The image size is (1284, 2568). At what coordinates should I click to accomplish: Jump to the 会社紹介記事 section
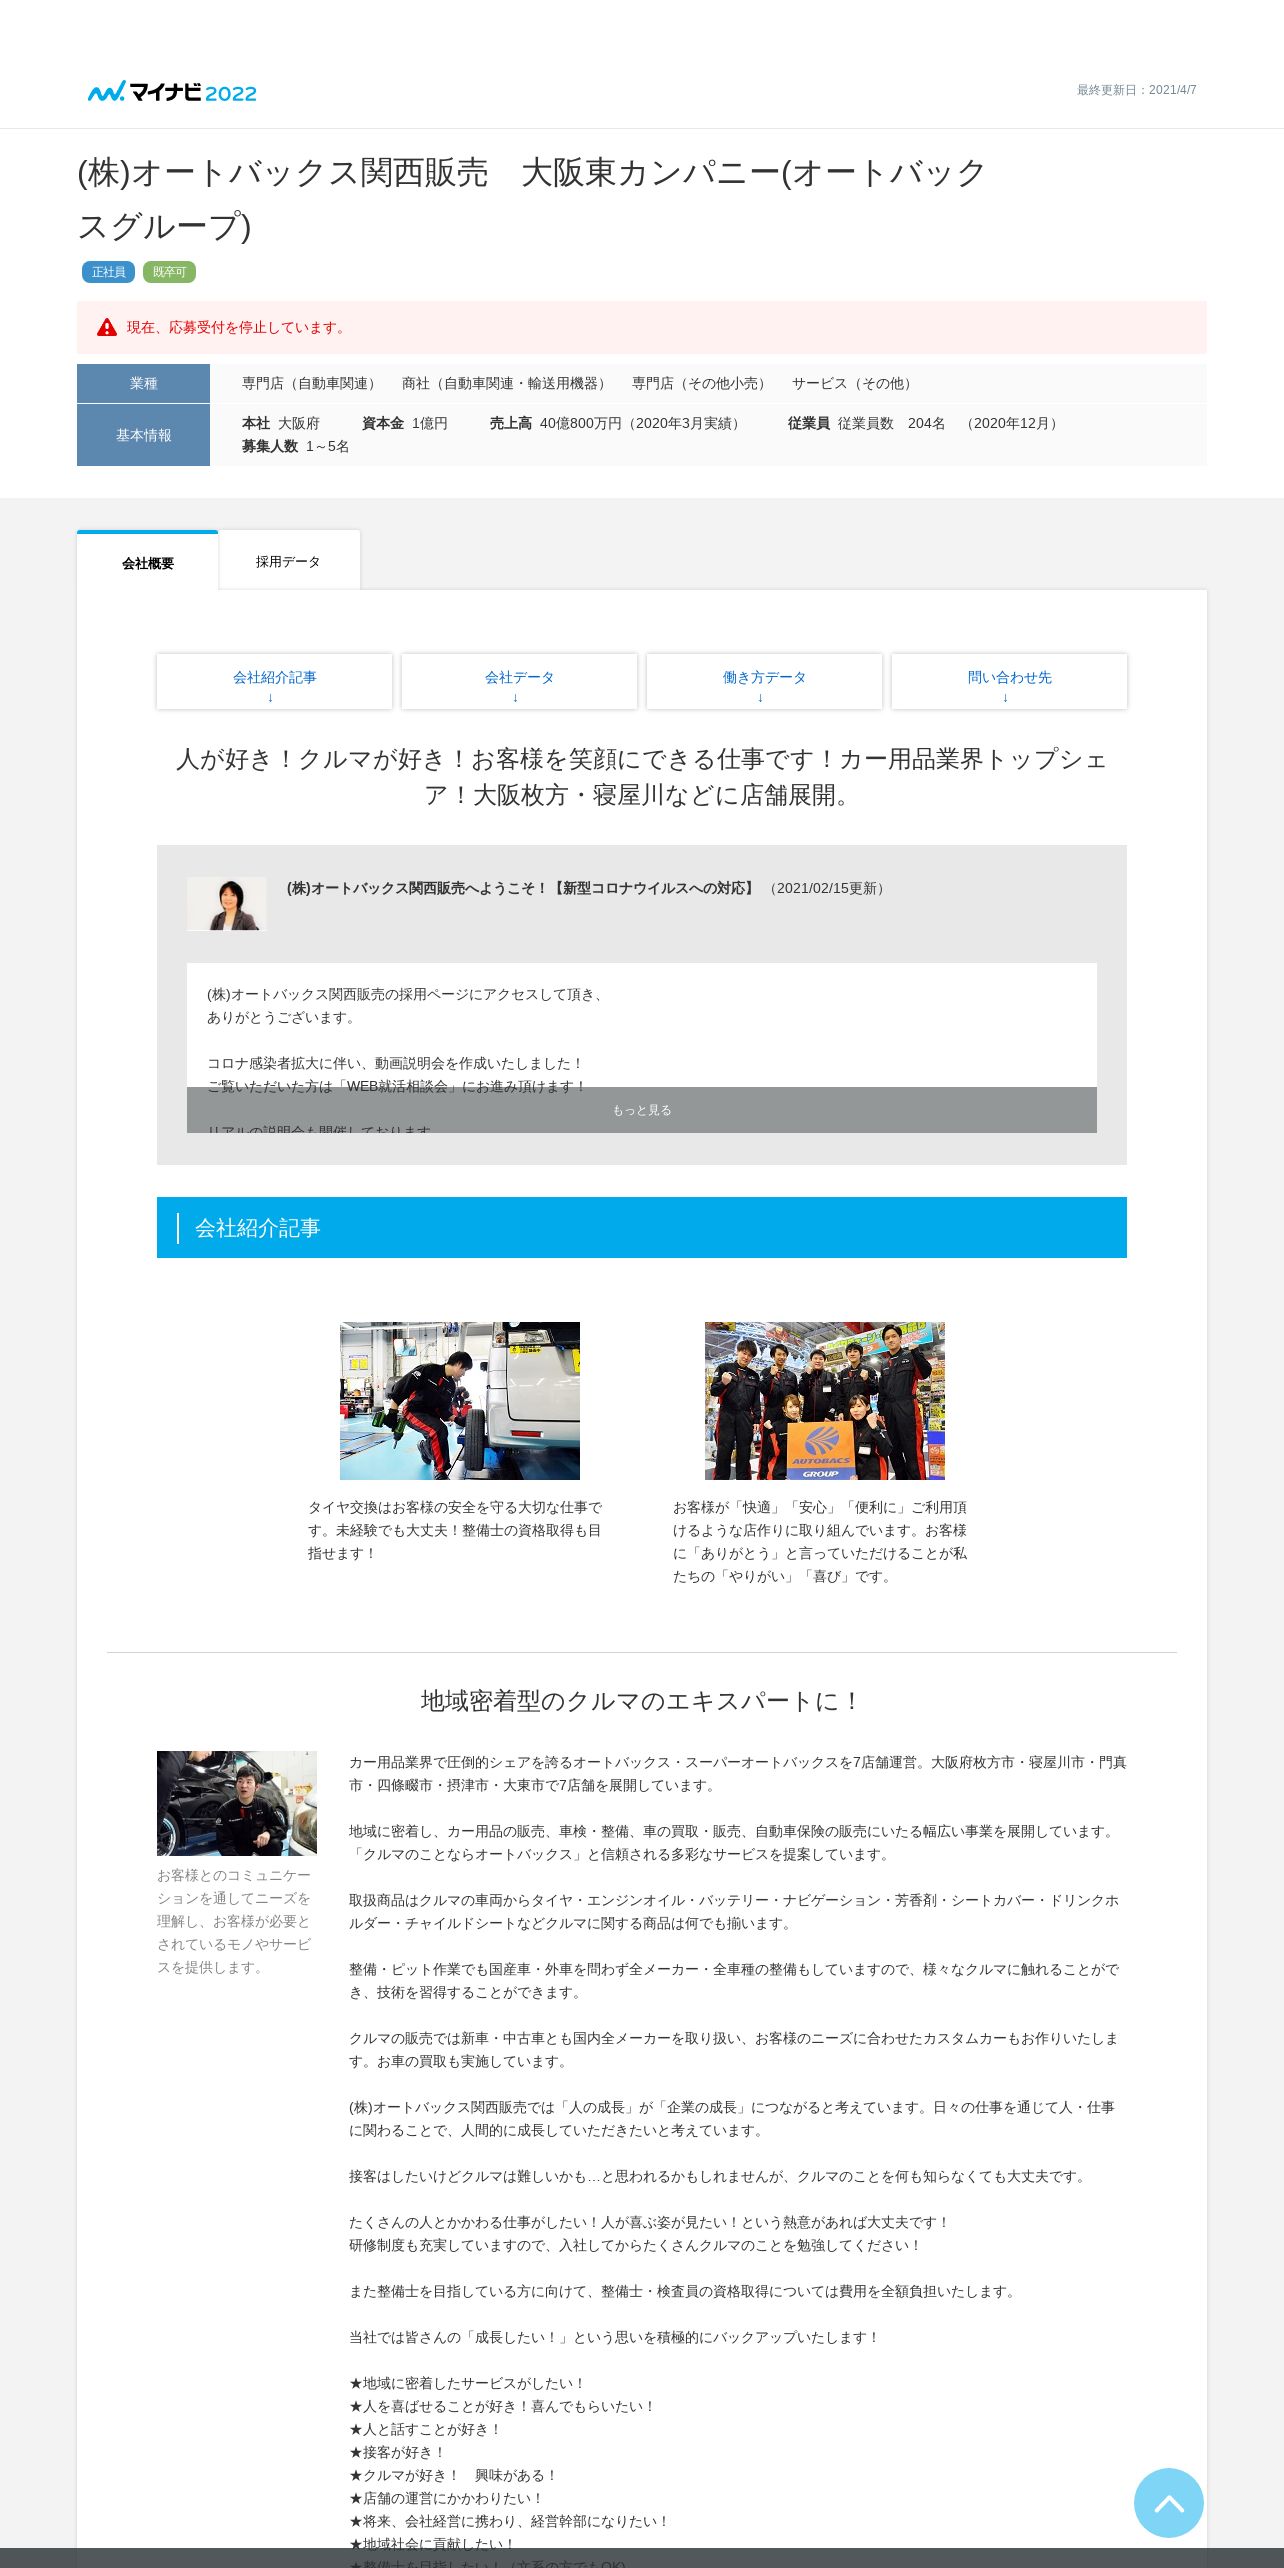pos(274,682)
